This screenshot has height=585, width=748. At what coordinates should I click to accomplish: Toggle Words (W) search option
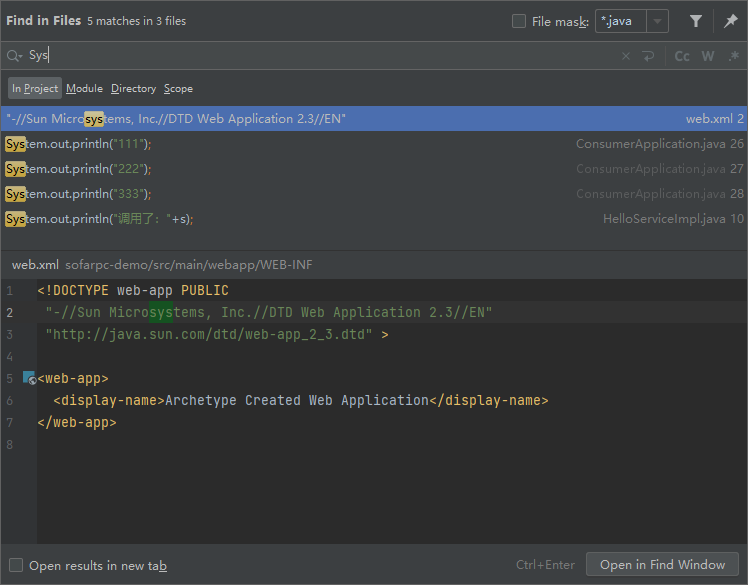pyautogui.click(x=708, y=56)
